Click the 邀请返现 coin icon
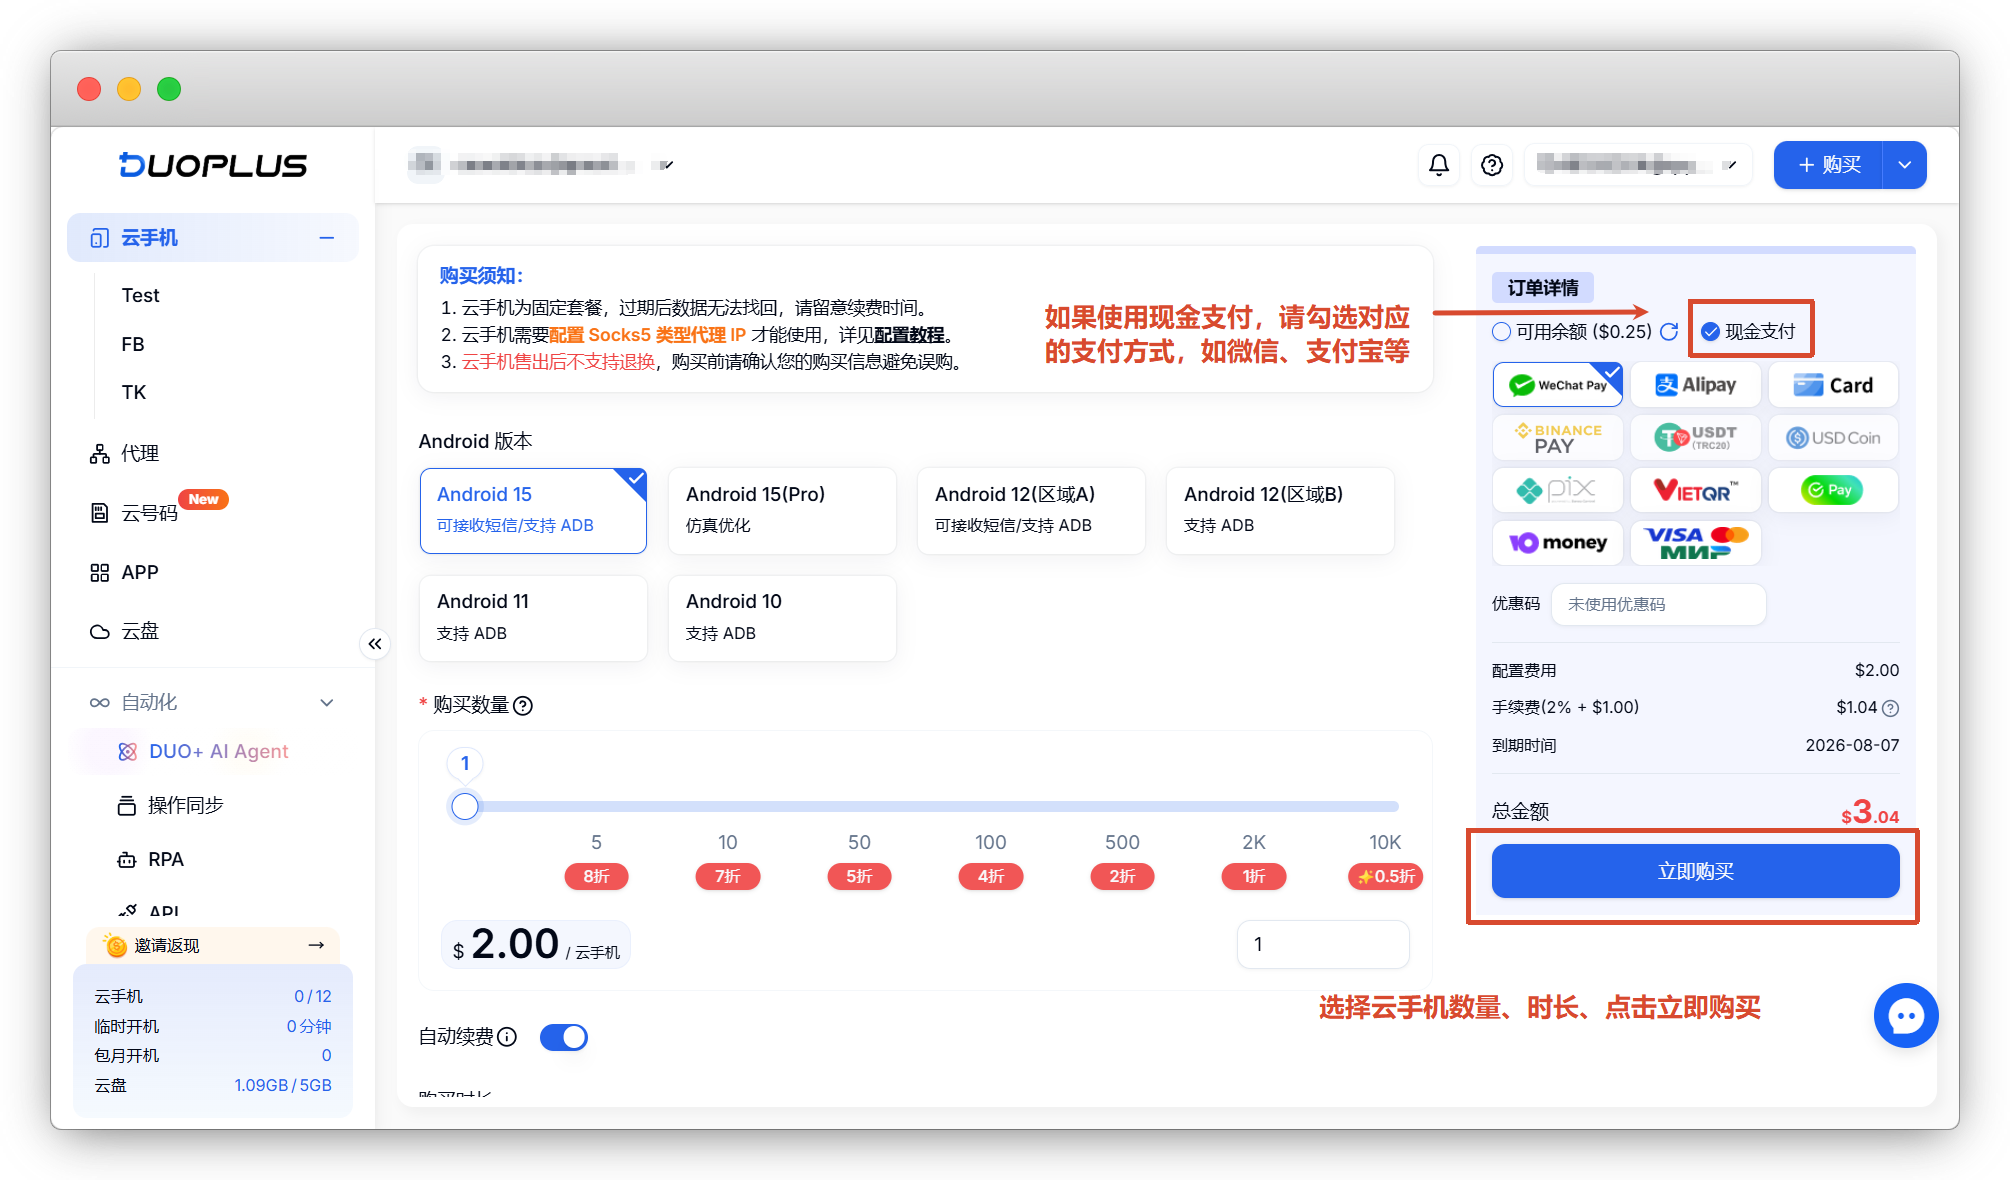The width and height of the screenshot is (2010, 1180). [x=116, y=945]
